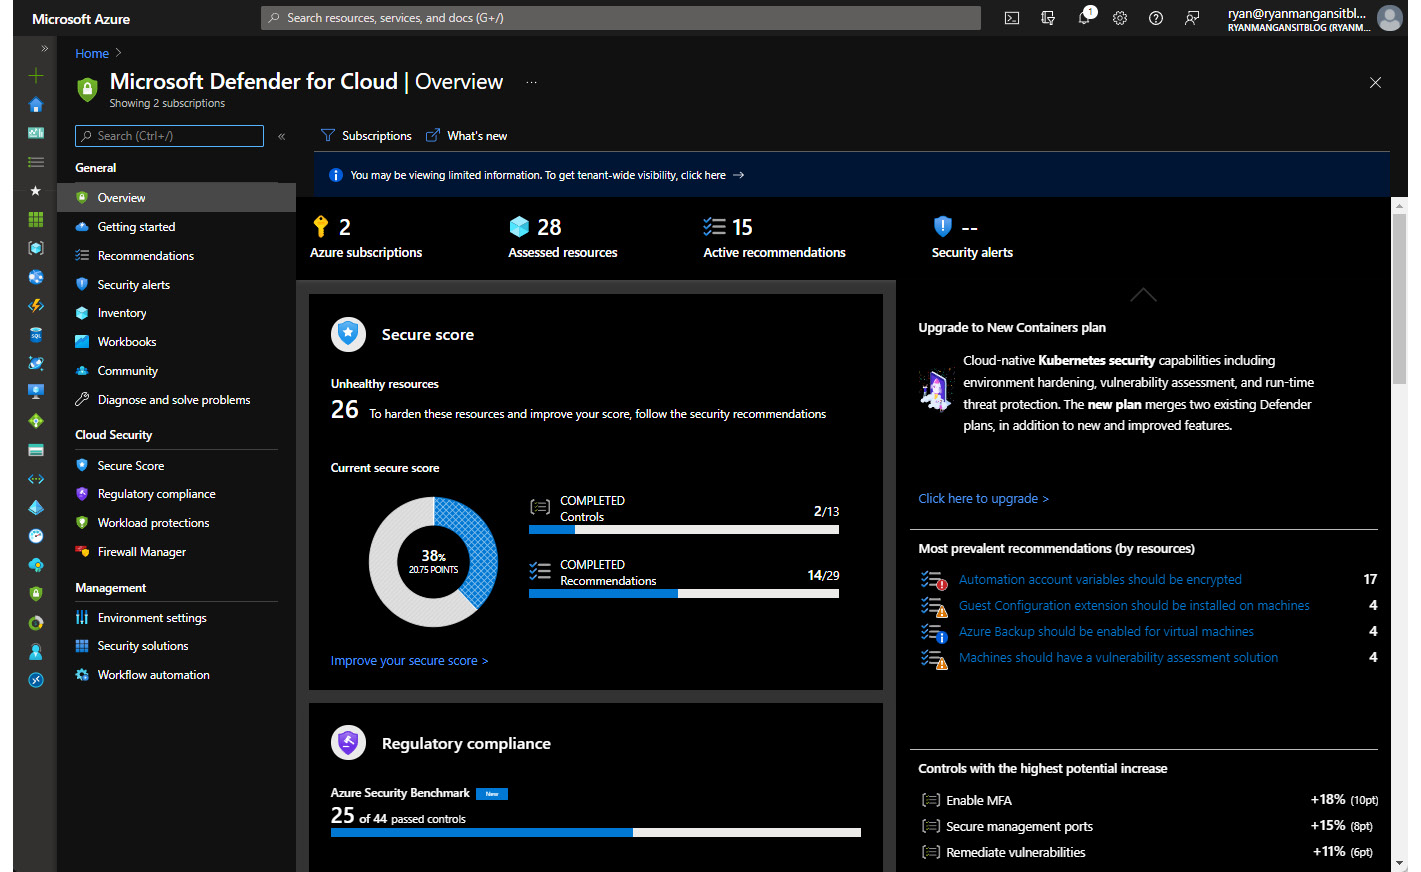
Task: Click Home breadcrumb link
Action: [x=92, y=54]
